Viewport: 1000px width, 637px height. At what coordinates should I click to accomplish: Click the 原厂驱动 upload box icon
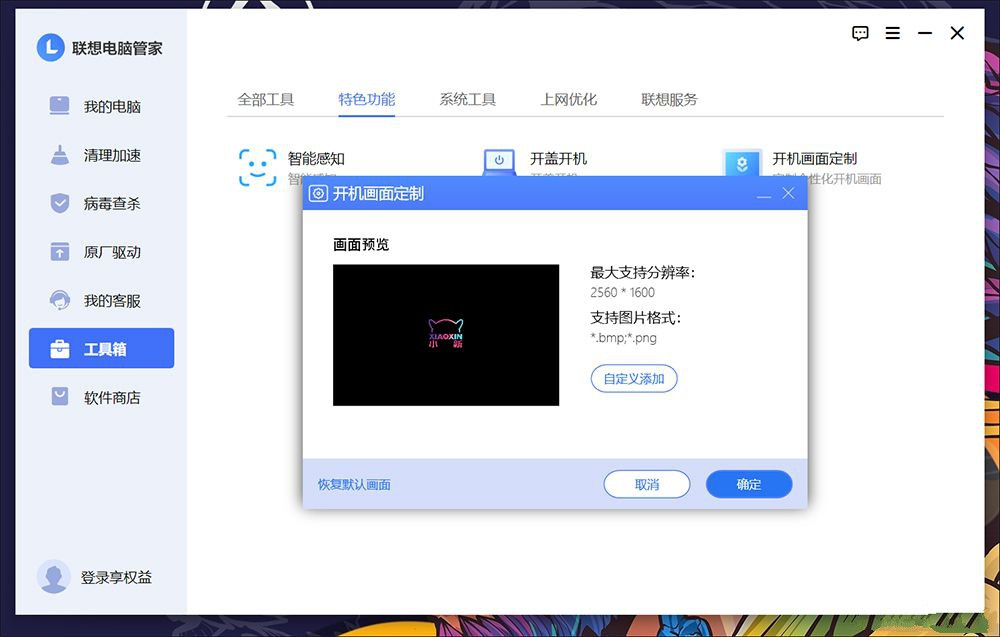(x=59, y=252)
